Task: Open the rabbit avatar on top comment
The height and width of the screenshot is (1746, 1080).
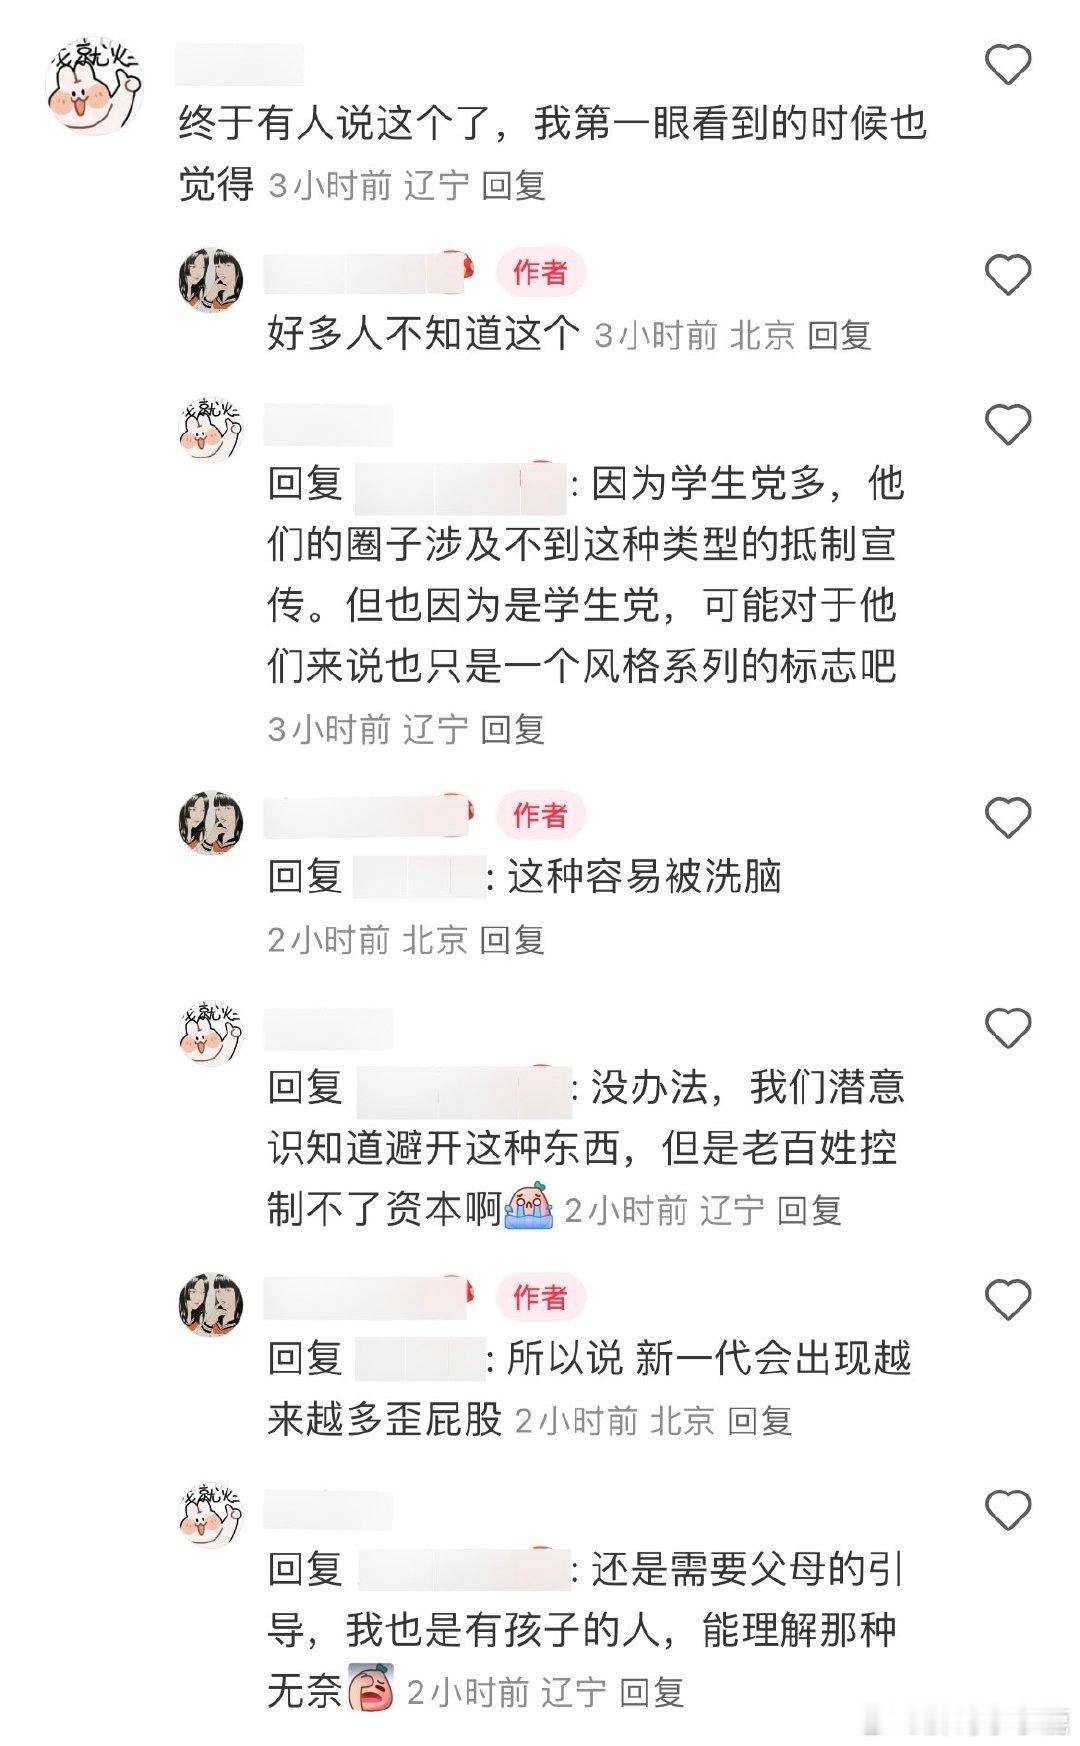Action: coord(95,87)
